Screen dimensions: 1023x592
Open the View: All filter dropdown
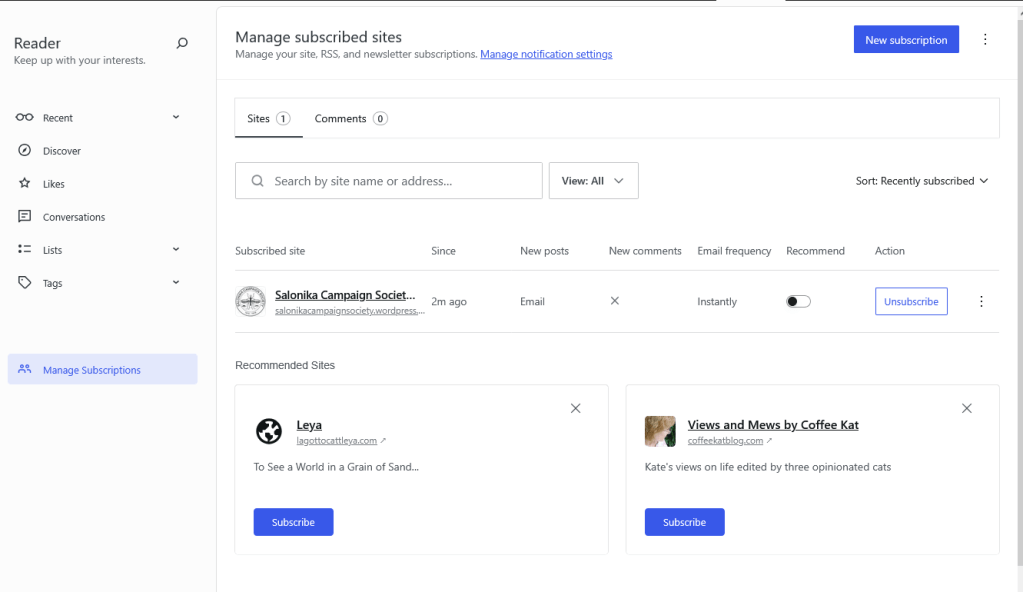tap(593, 181)
